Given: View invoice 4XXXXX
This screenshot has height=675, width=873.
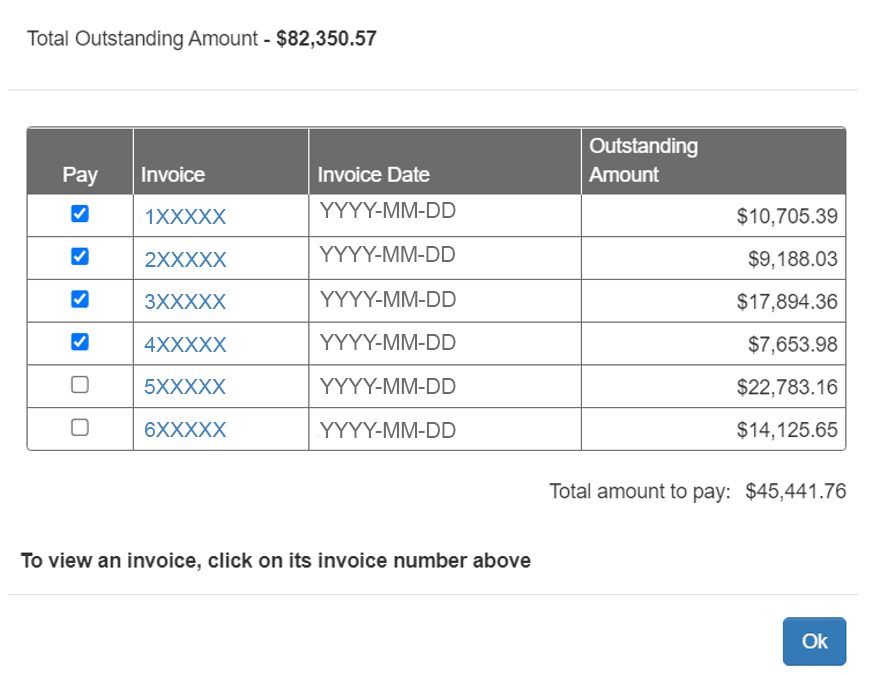Looking at the screenshot, I should 185,343.
